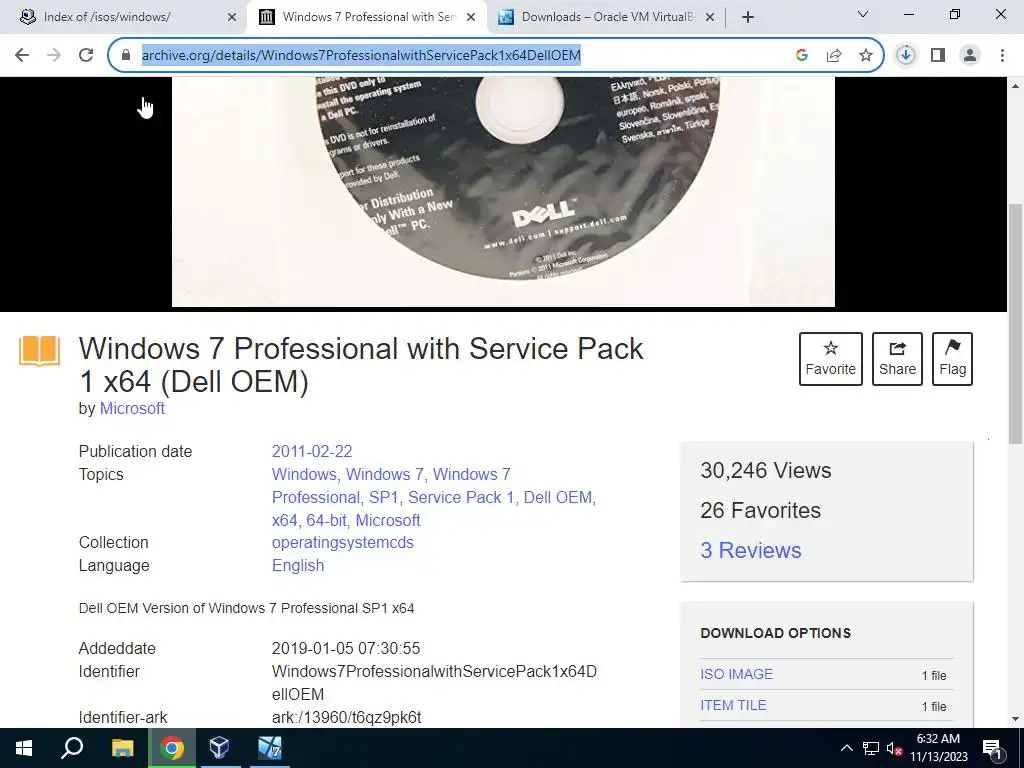Click the page scrollbar thumb

pos(1015,323)
